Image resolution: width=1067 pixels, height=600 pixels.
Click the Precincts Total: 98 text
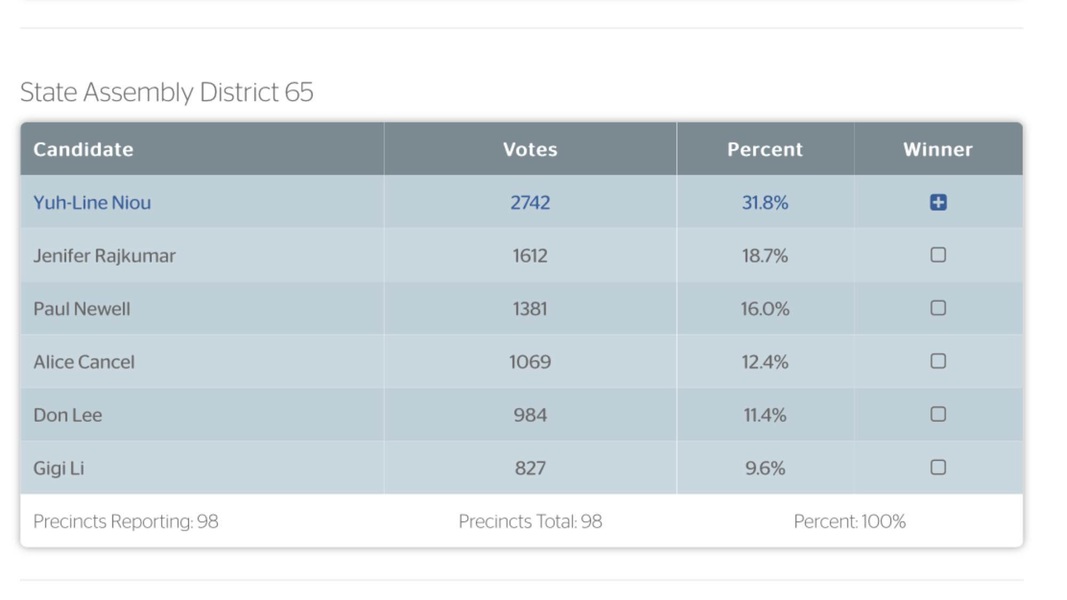(530, 521)
